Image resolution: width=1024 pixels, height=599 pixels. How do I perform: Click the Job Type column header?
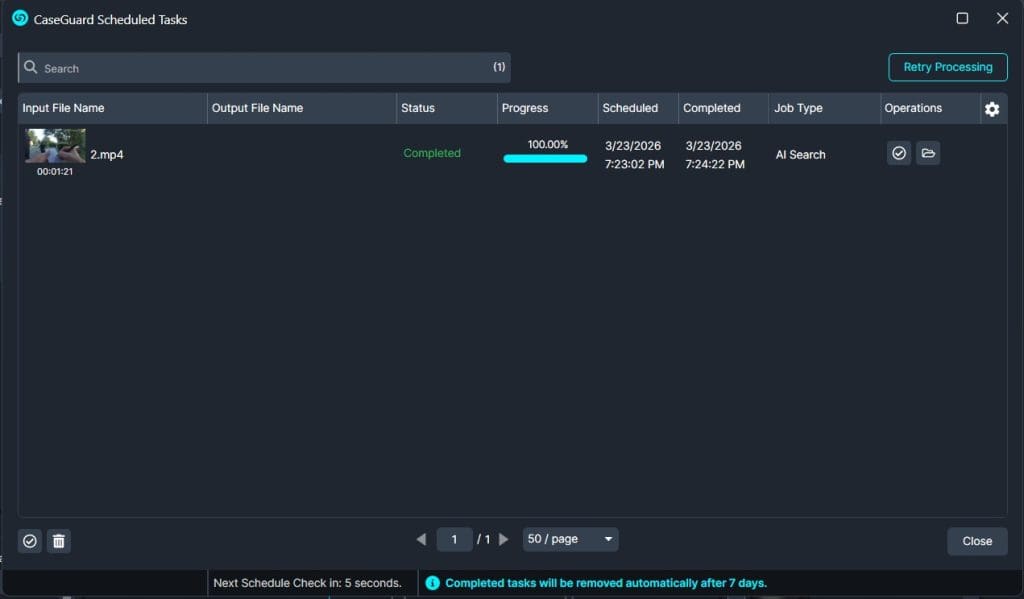point(798,108)
